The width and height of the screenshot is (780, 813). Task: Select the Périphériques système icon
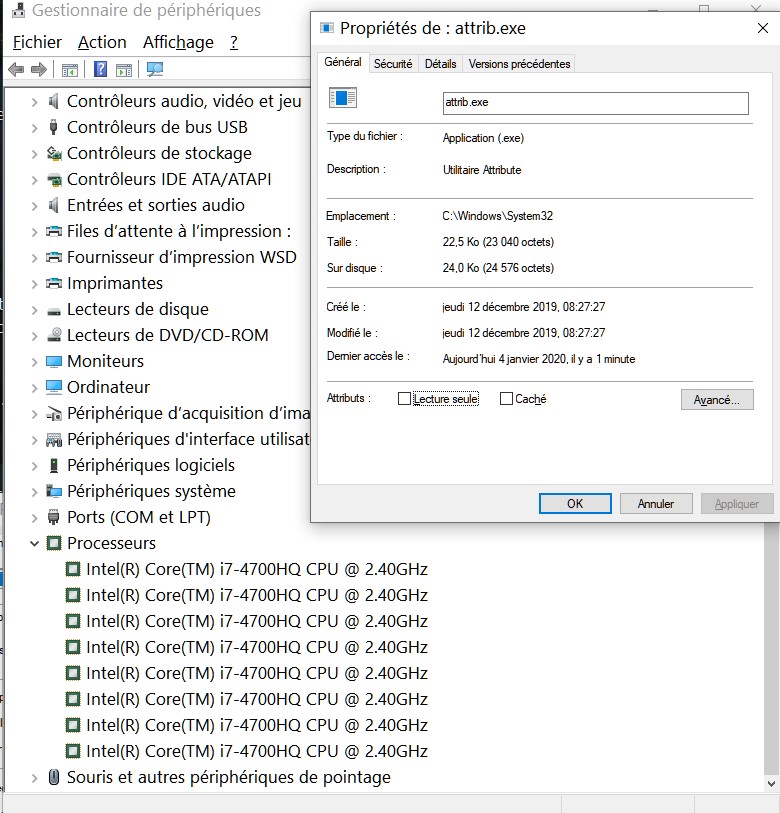pyautogui.click(x=54, y=491)
